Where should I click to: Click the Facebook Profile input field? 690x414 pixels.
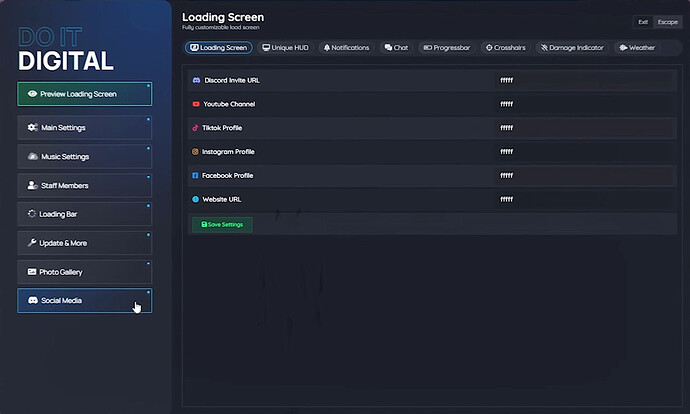[585, 175]
